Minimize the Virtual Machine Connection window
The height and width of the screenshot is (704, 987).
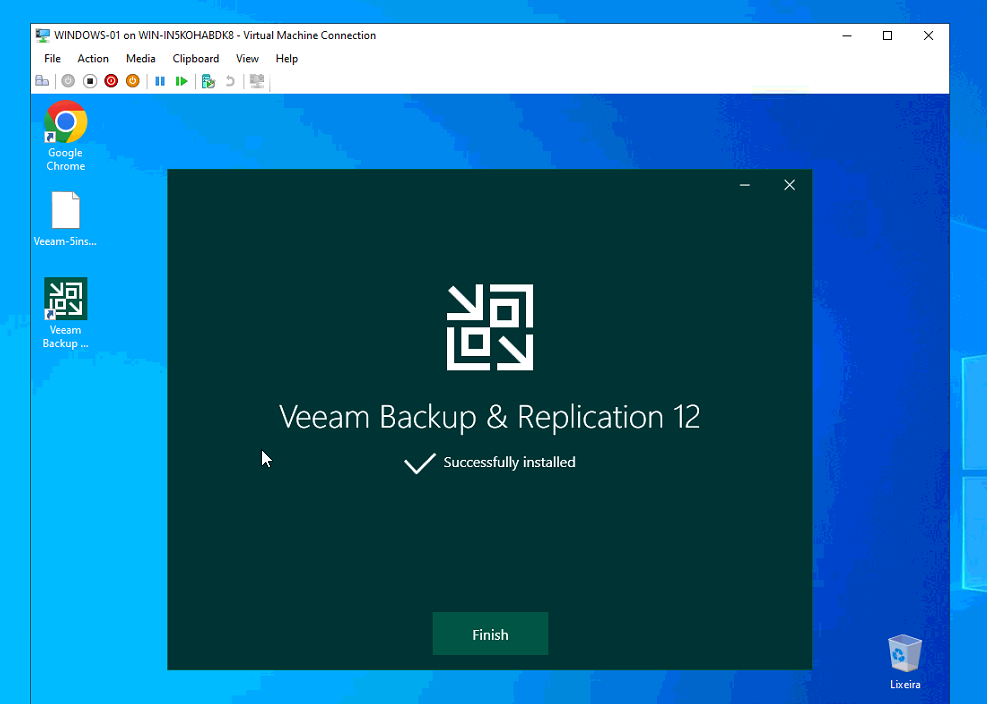(x=847, y=35)
